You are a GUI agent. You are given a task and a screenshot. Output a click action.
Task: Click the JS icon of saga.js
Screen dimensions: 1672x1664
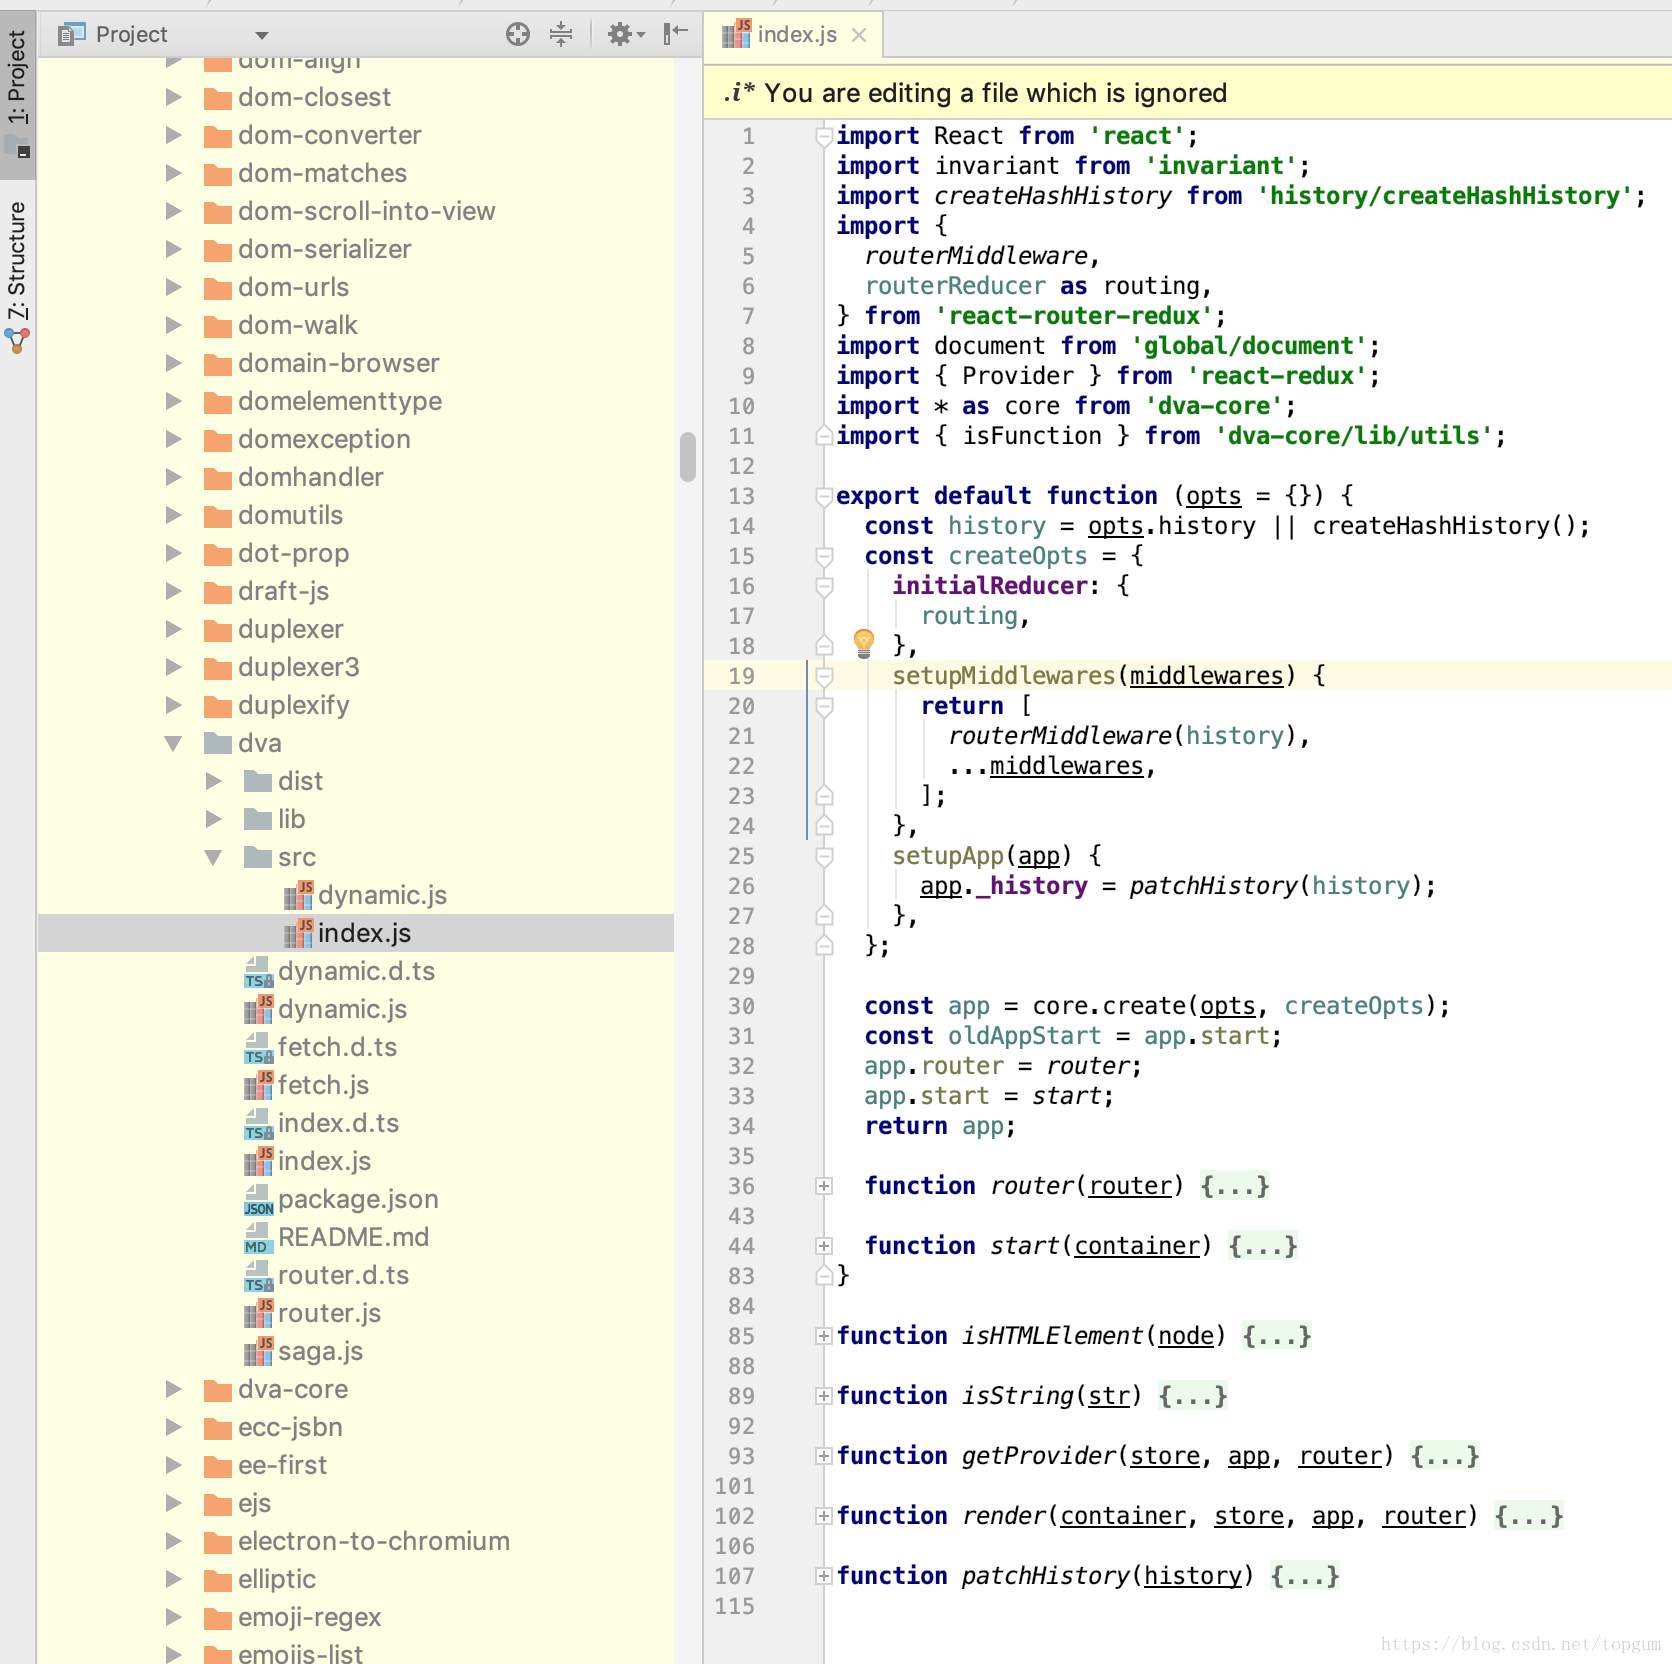click(259, 1351)
